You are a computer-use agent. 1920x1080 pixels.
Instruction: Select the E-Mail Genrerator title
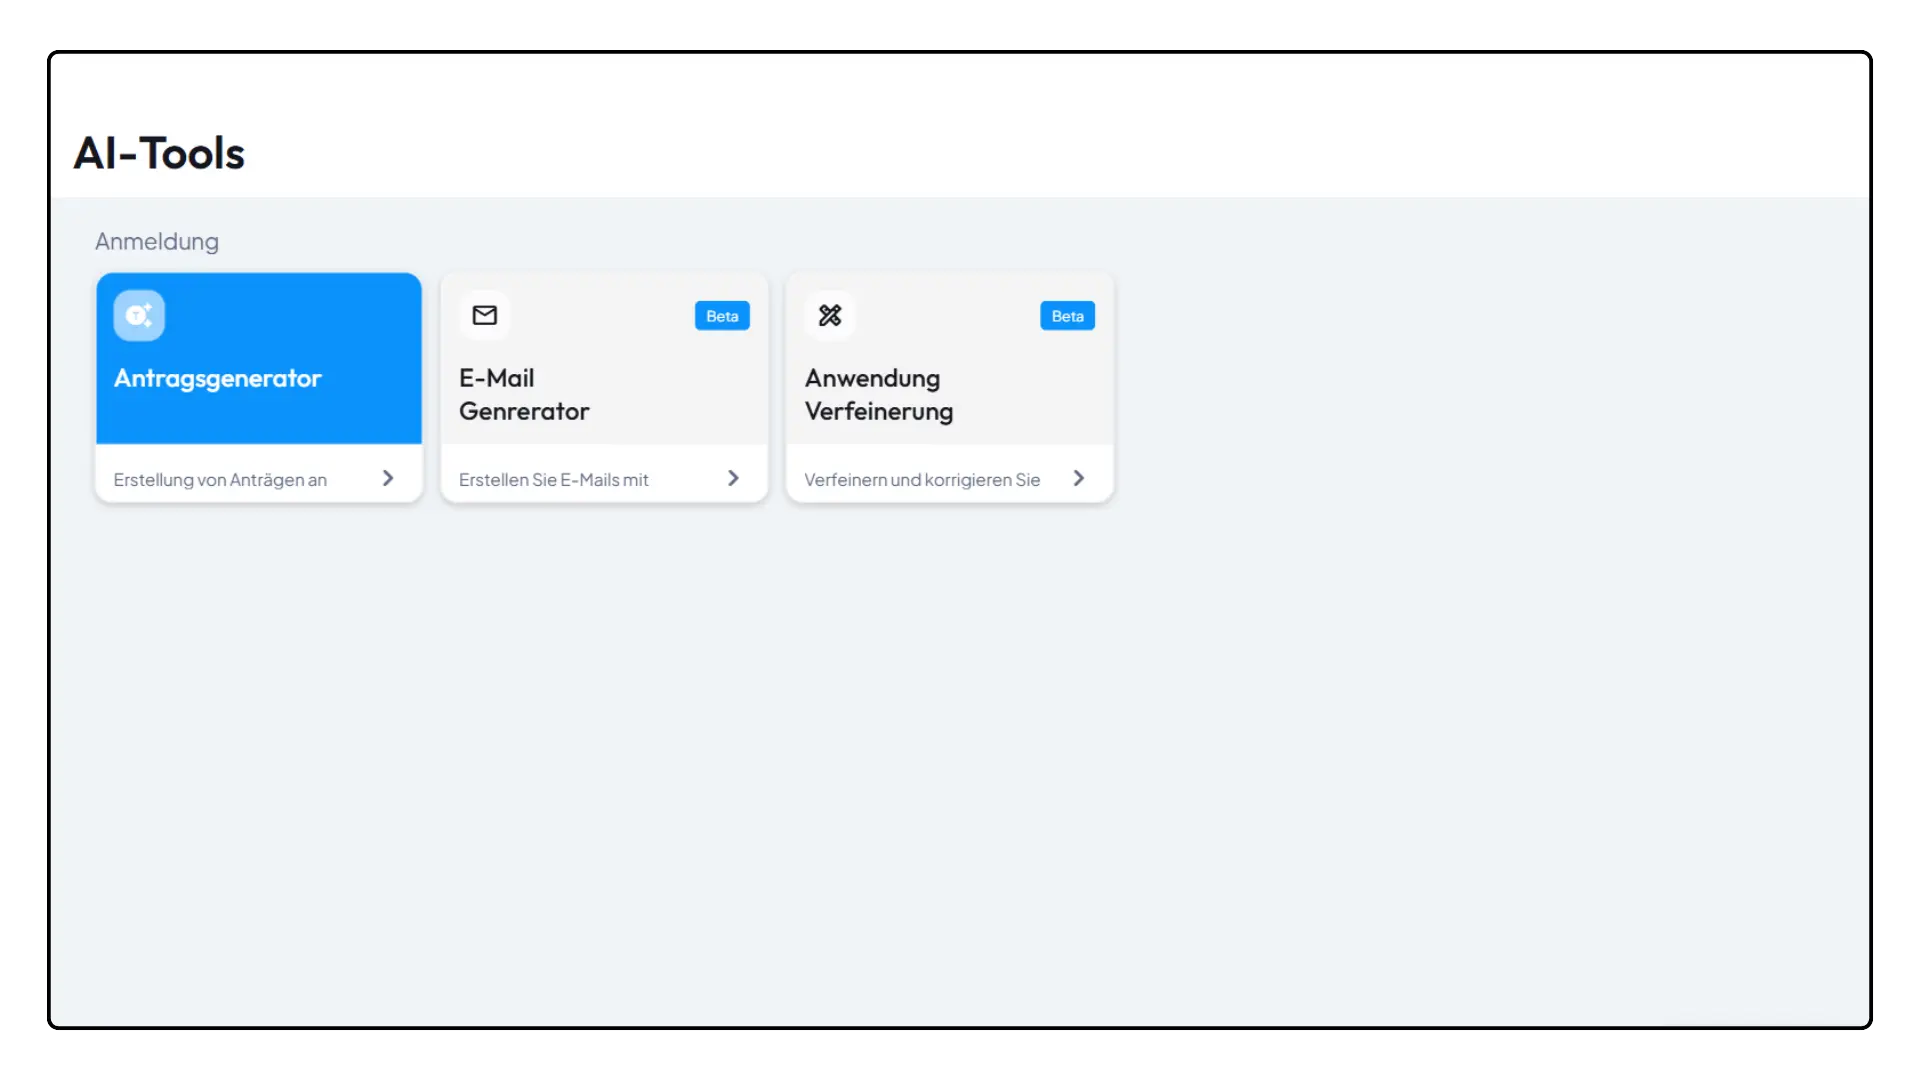pyautogui.click(x=524, y=395)
